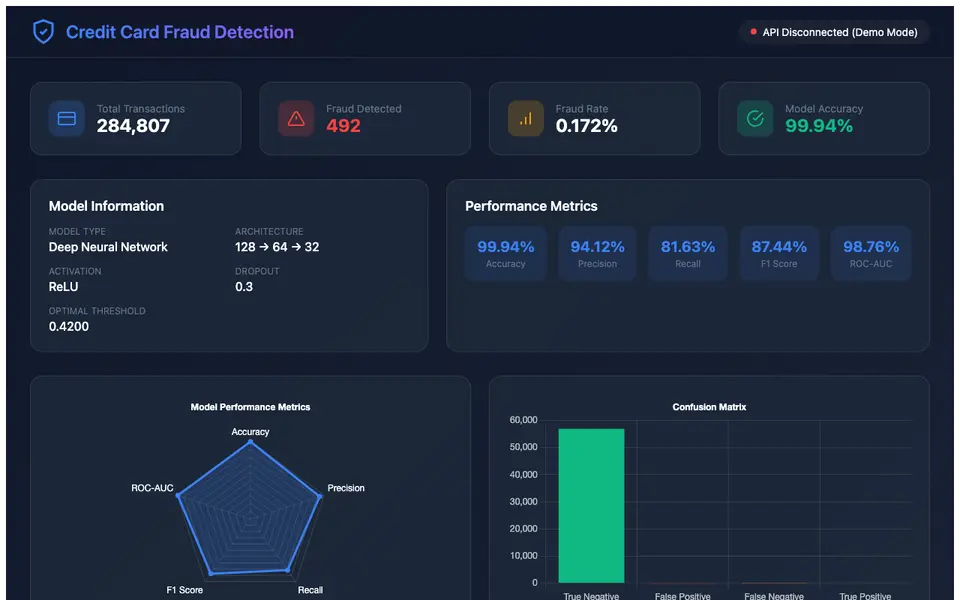Image resolution: width=960 pixels, height=600 pixels.
Task: Click the Recall point on radar chart
Action: coord(288,570)
